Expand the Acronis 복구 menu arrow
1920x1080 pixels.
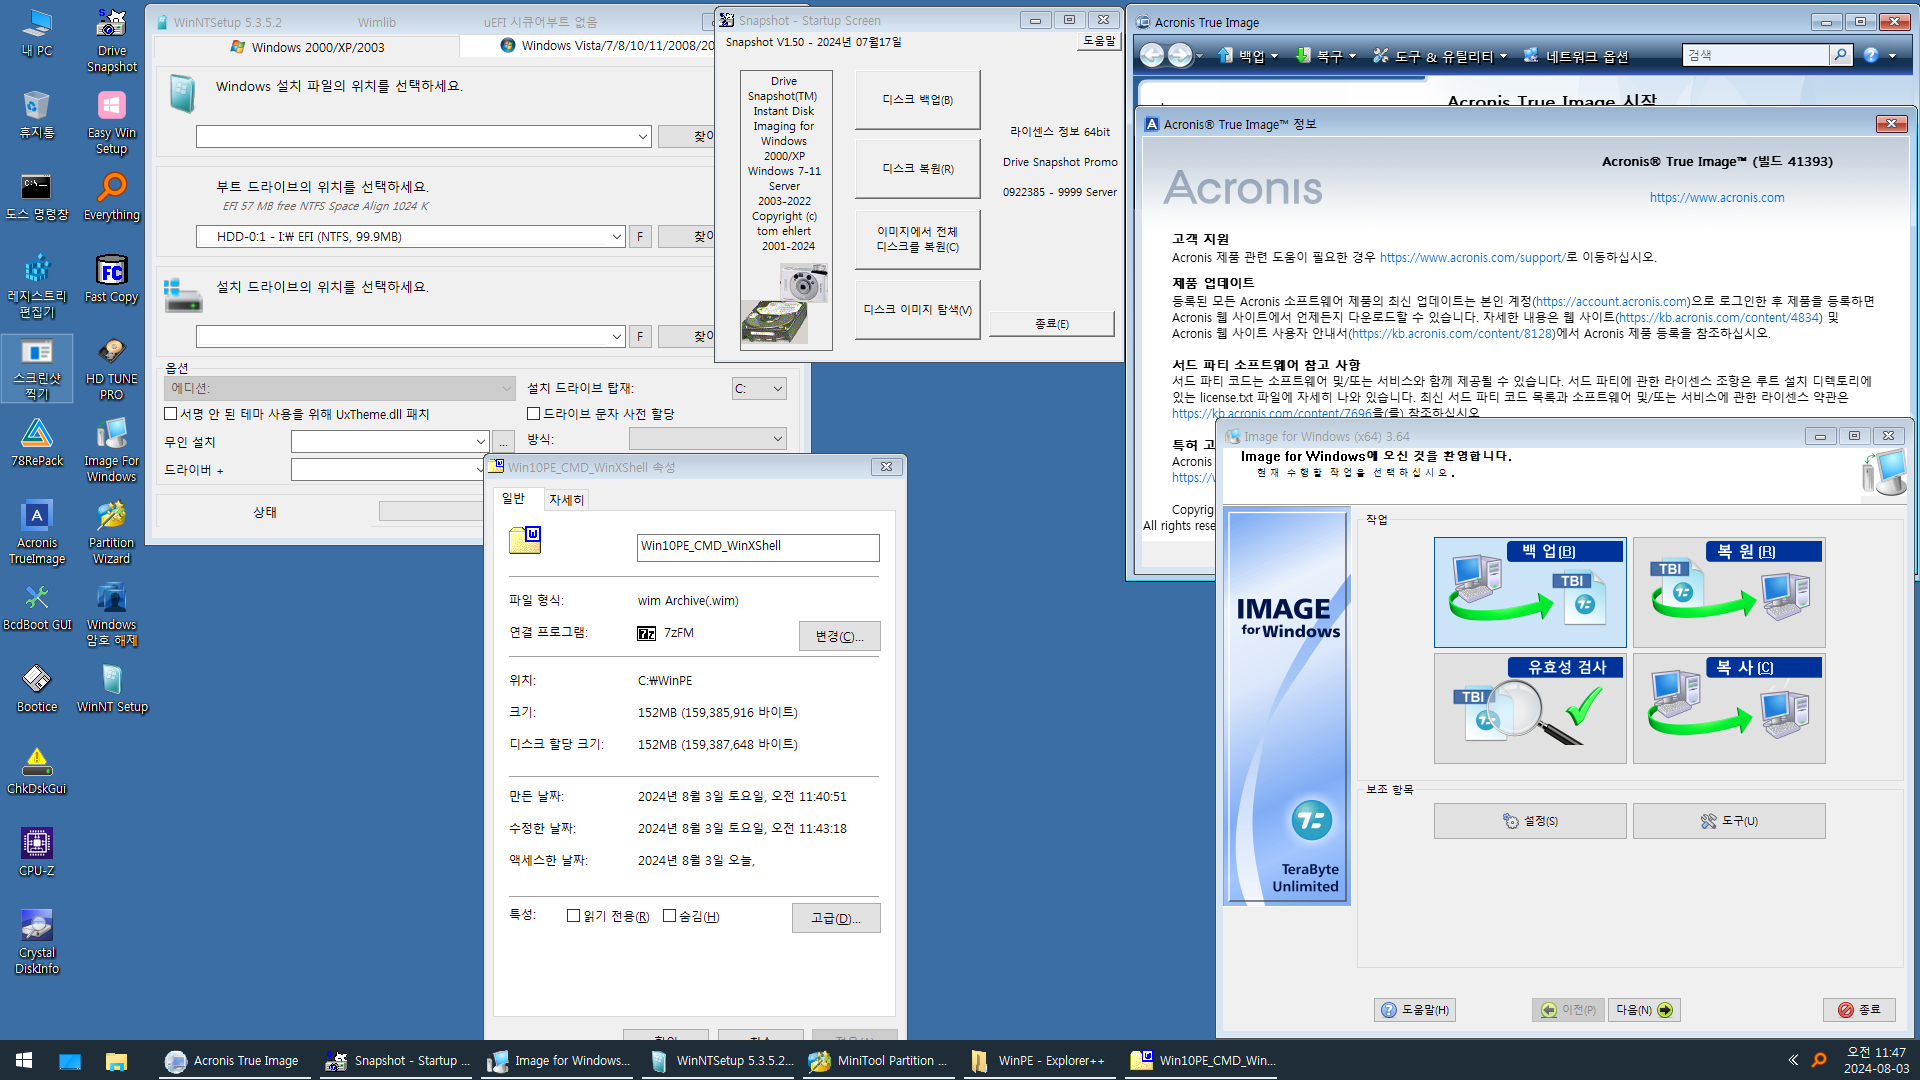(x=1352, y=57)
